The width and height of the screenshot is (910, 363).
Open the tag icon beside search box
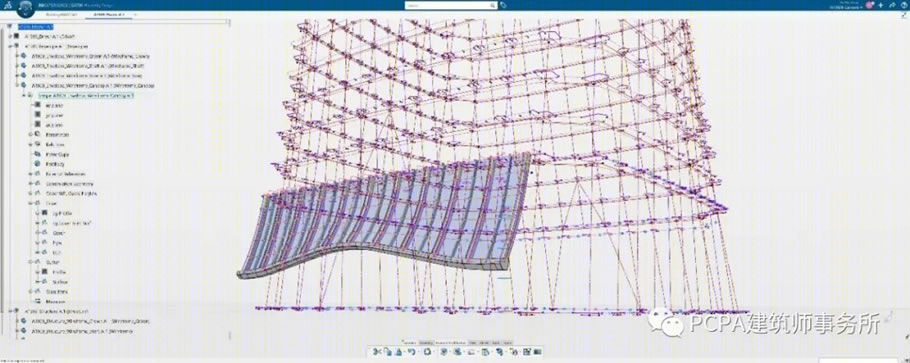pyautogui.click(x=504, y=5)
